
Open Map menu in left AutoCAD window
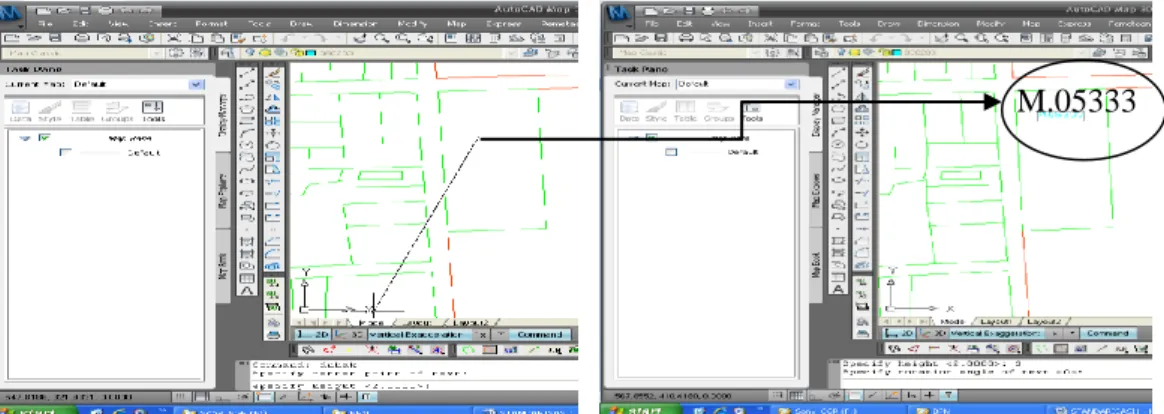click(x=457, y=24)
